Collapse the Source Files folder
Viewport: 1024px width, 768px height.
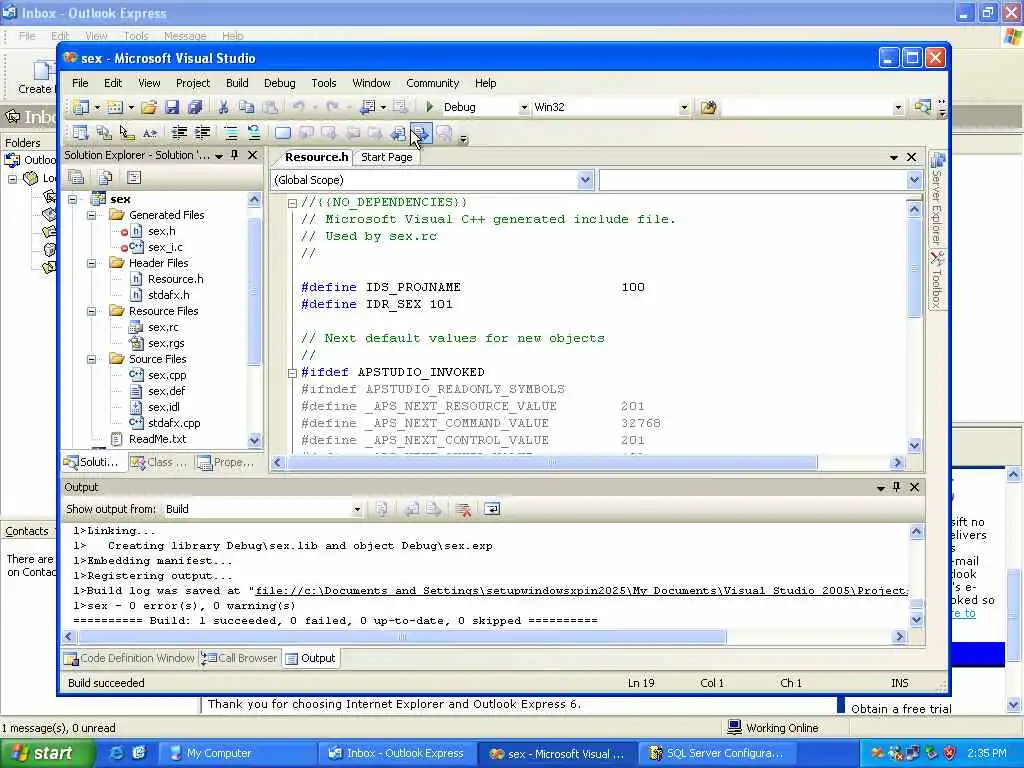tap(92, 359)
